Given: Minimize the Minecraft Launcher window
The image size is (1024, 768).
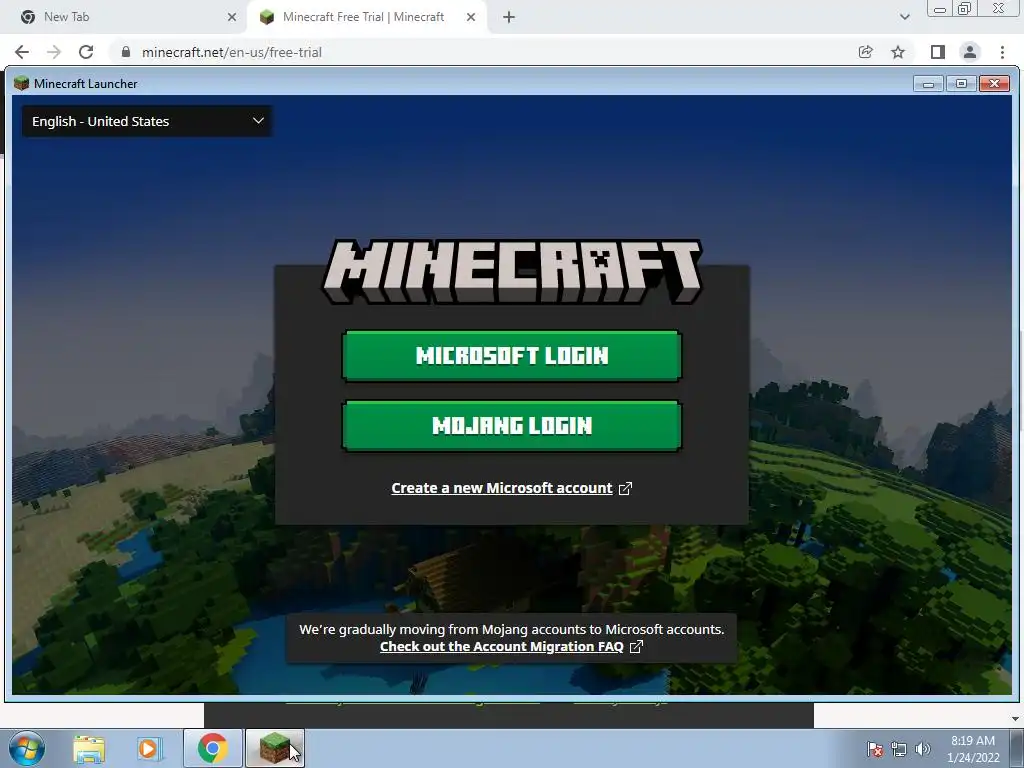Looking at the screenshot, I should coord(928,84).
